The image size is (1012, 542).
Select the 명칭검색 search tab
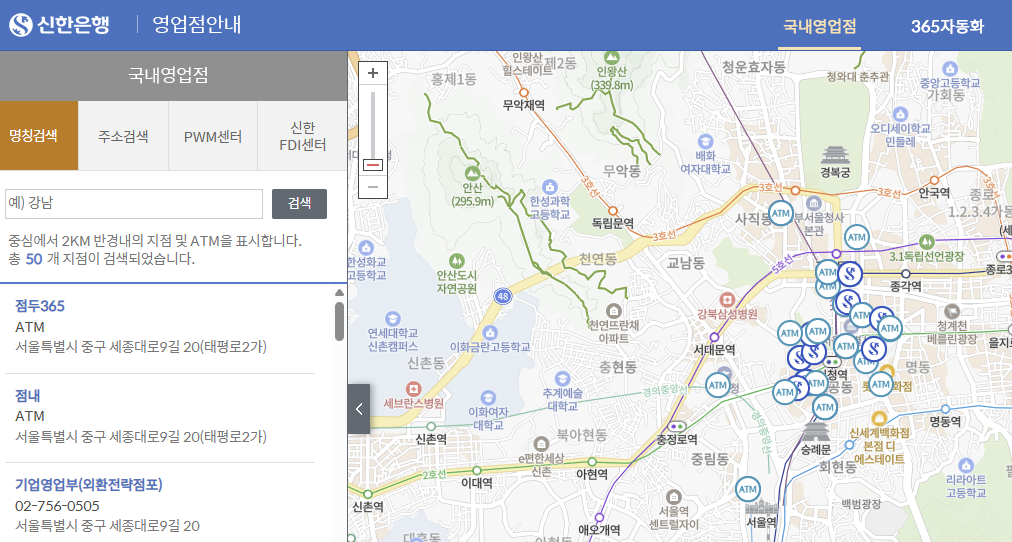39,136
